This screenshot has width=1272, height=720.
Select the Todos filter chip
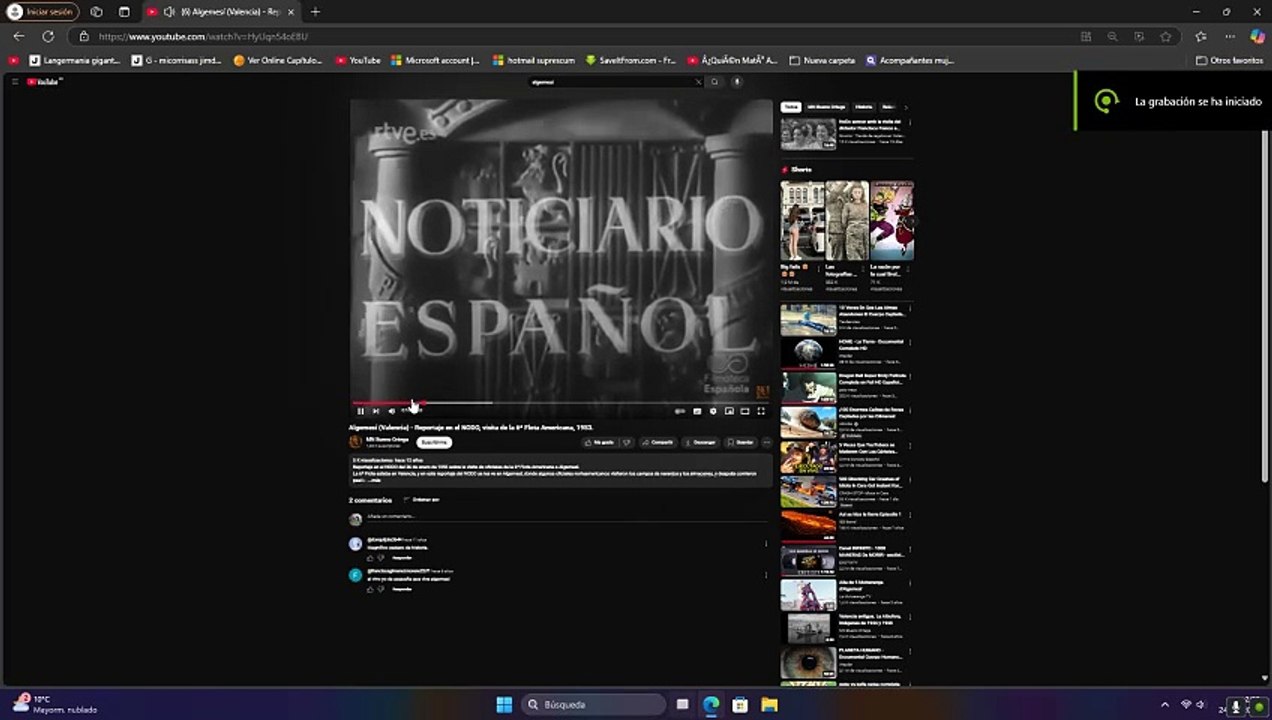click(x=791, y=107)
